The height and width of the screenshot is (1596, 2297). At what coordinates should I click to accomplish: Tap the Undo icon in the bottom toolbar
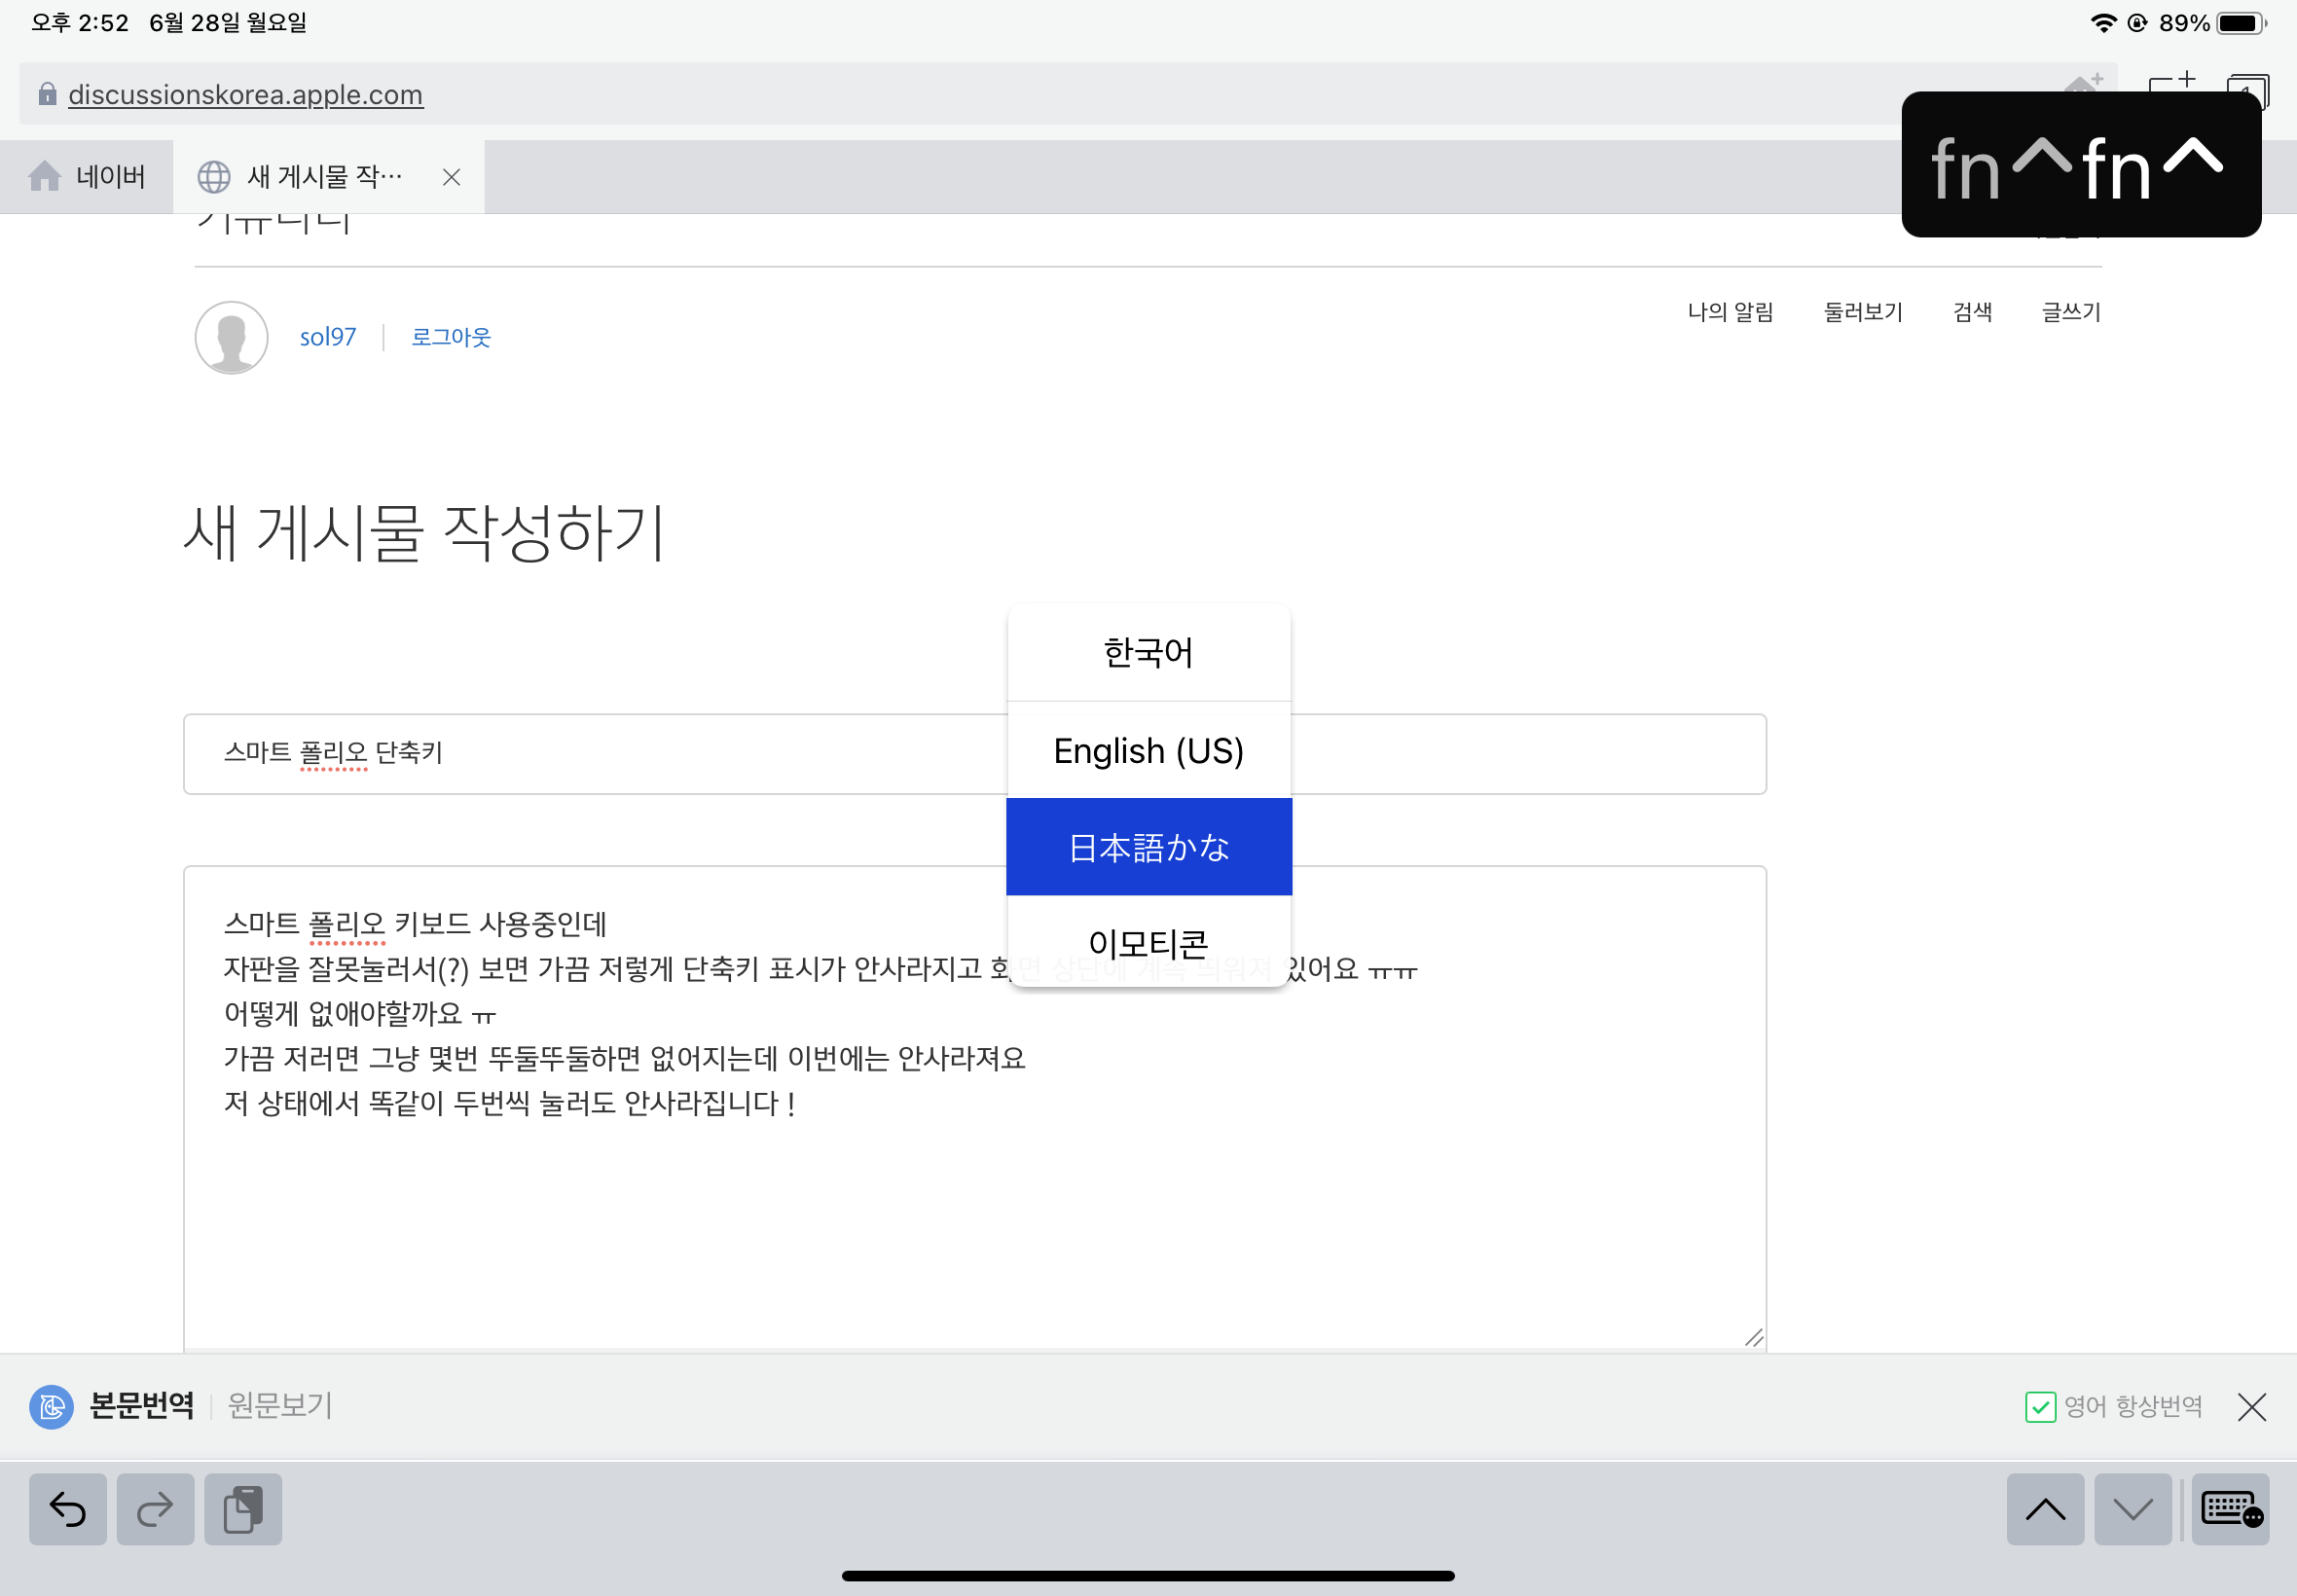coord(66,1509)
